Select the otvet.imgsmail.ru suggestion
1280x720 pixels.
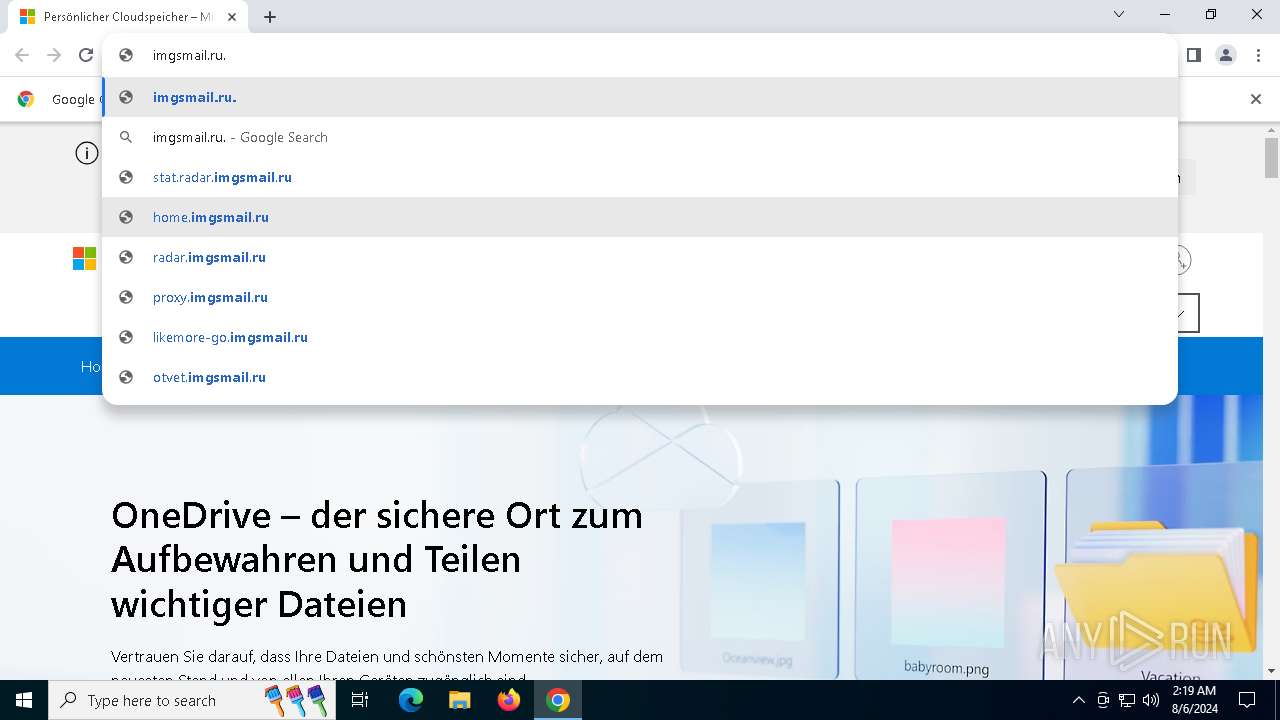tap(640, 377)
